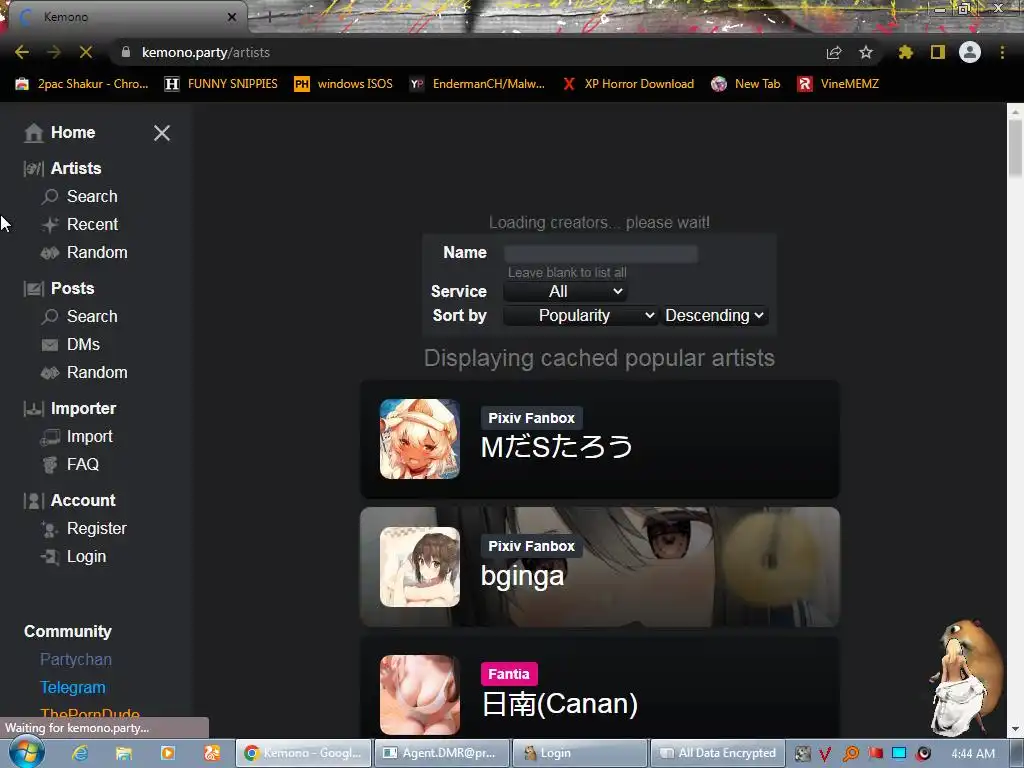Open Importer section heading

(x=83, y=409)
